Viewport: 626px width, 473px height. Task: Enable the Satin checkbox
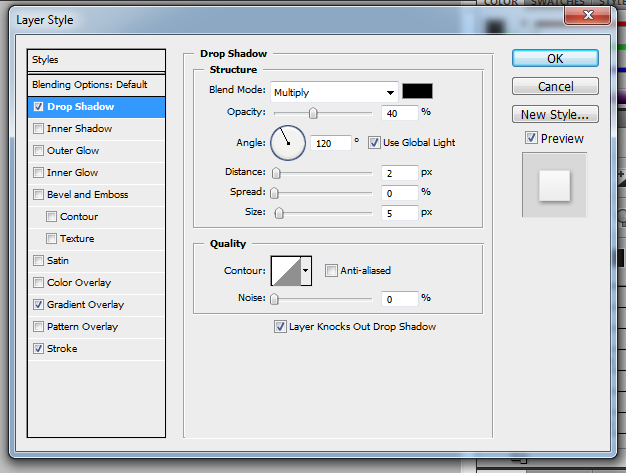pyautogui.click(x=38, y=260)
